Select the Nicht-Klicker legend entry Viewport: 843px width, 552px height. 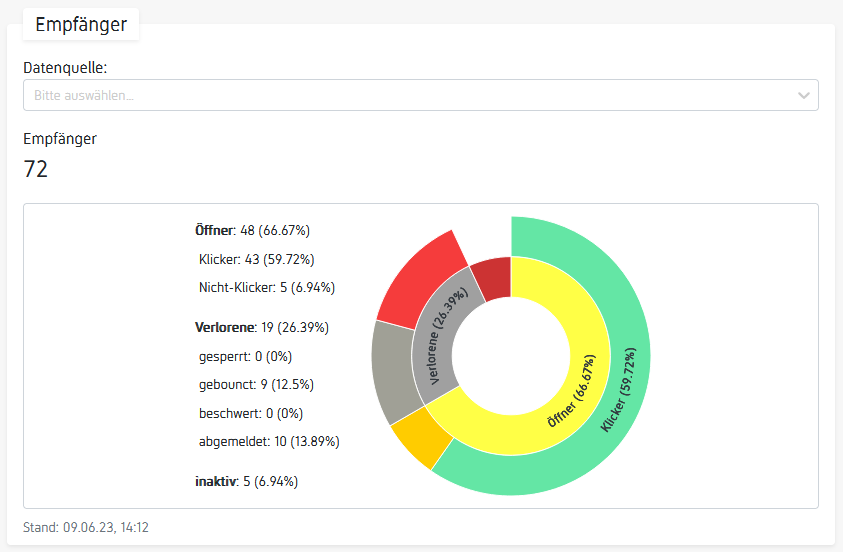click(267, 288)
